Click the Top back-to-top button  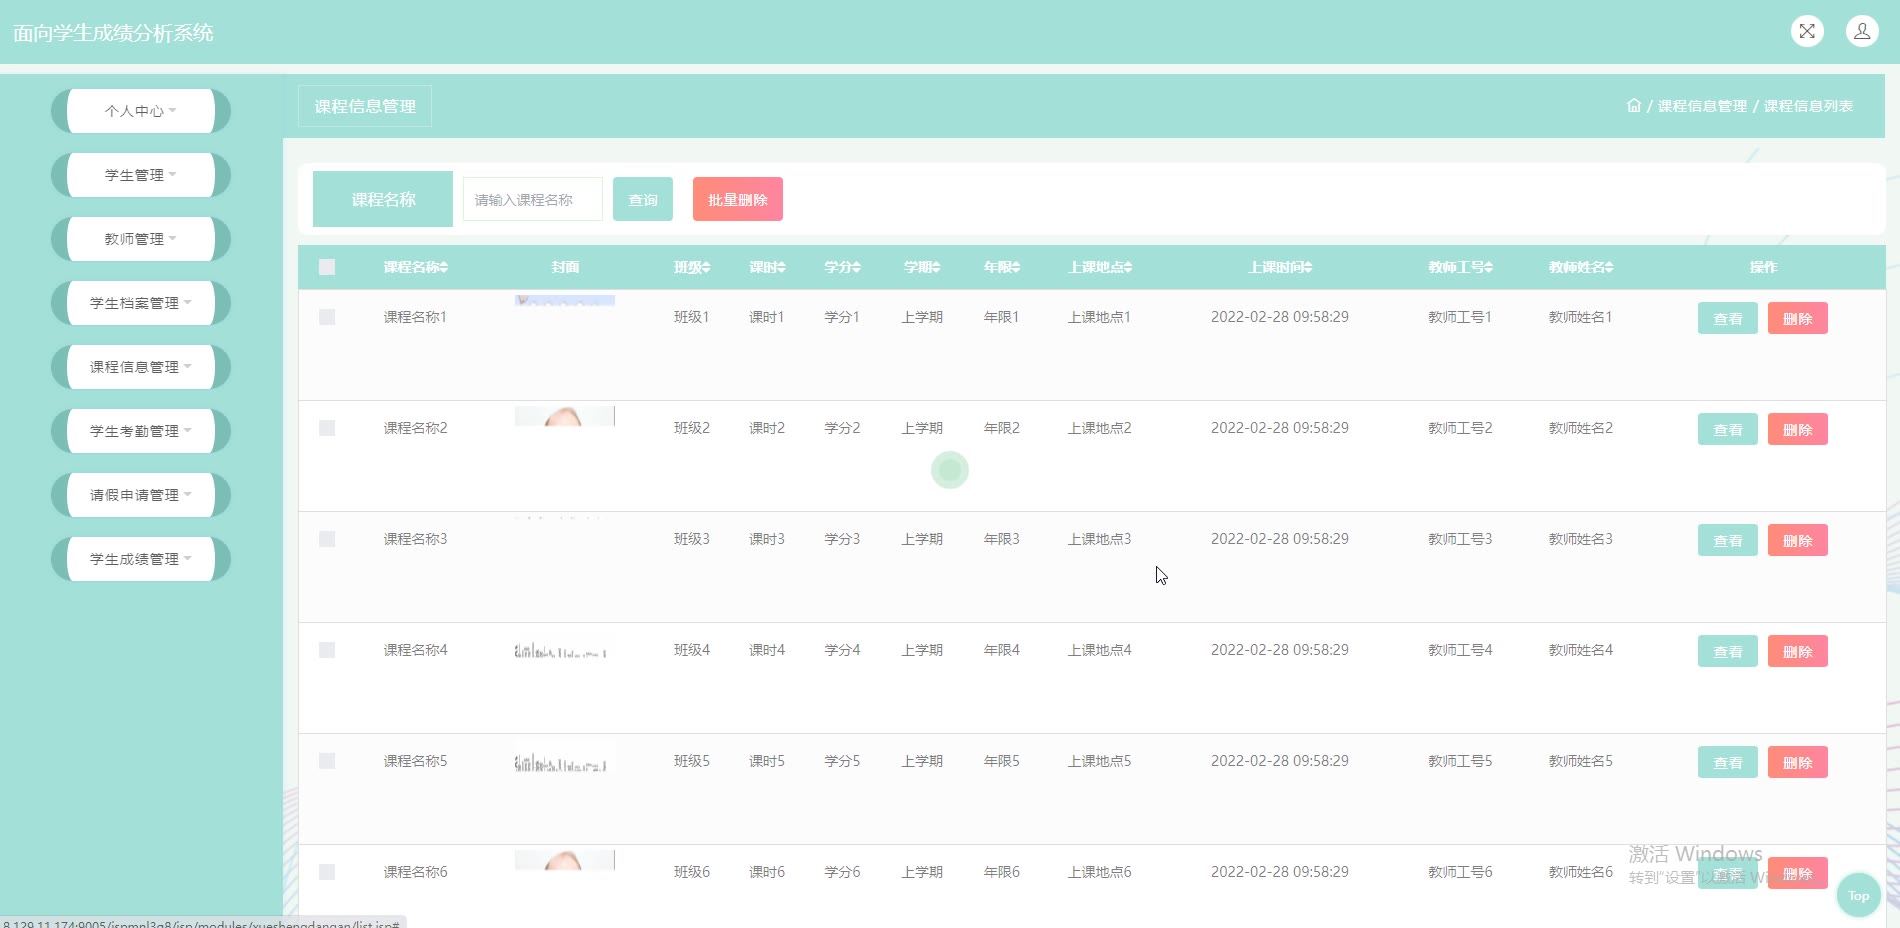pyautogui.click(x=1859, y=895)
